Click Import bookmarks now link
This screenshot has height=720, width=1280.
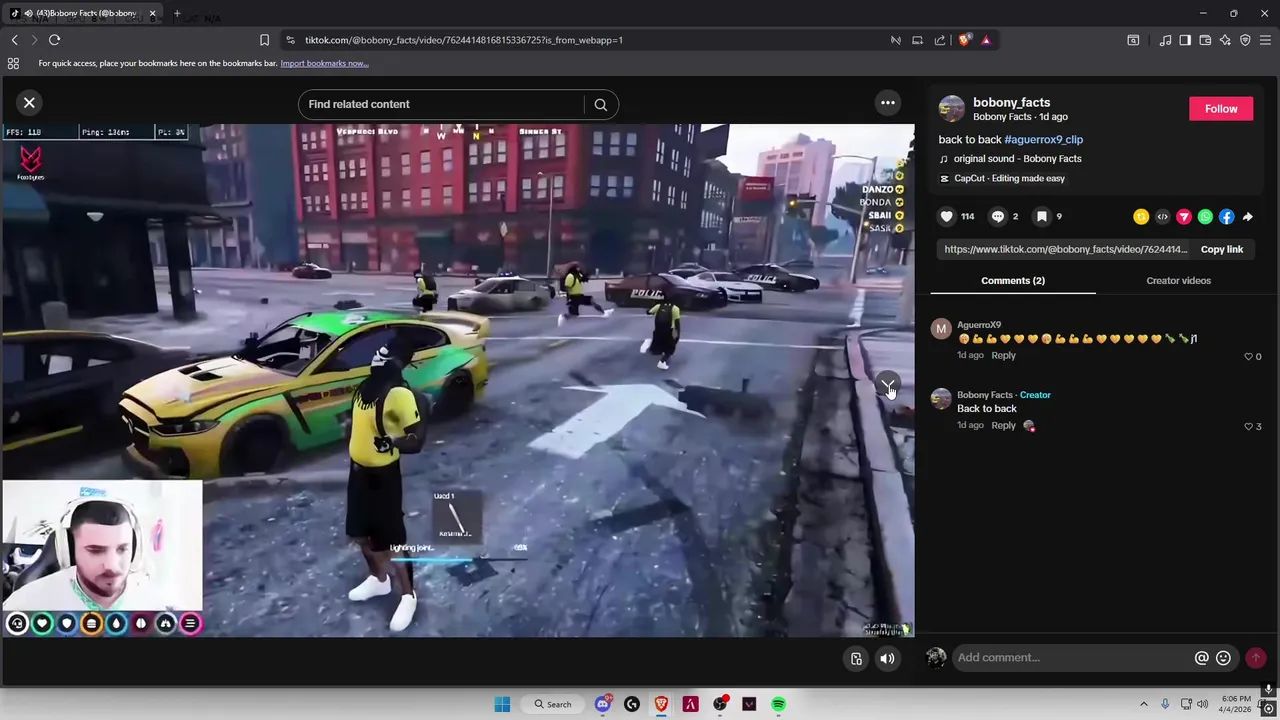pyautogui.click(x=324, y=63)
